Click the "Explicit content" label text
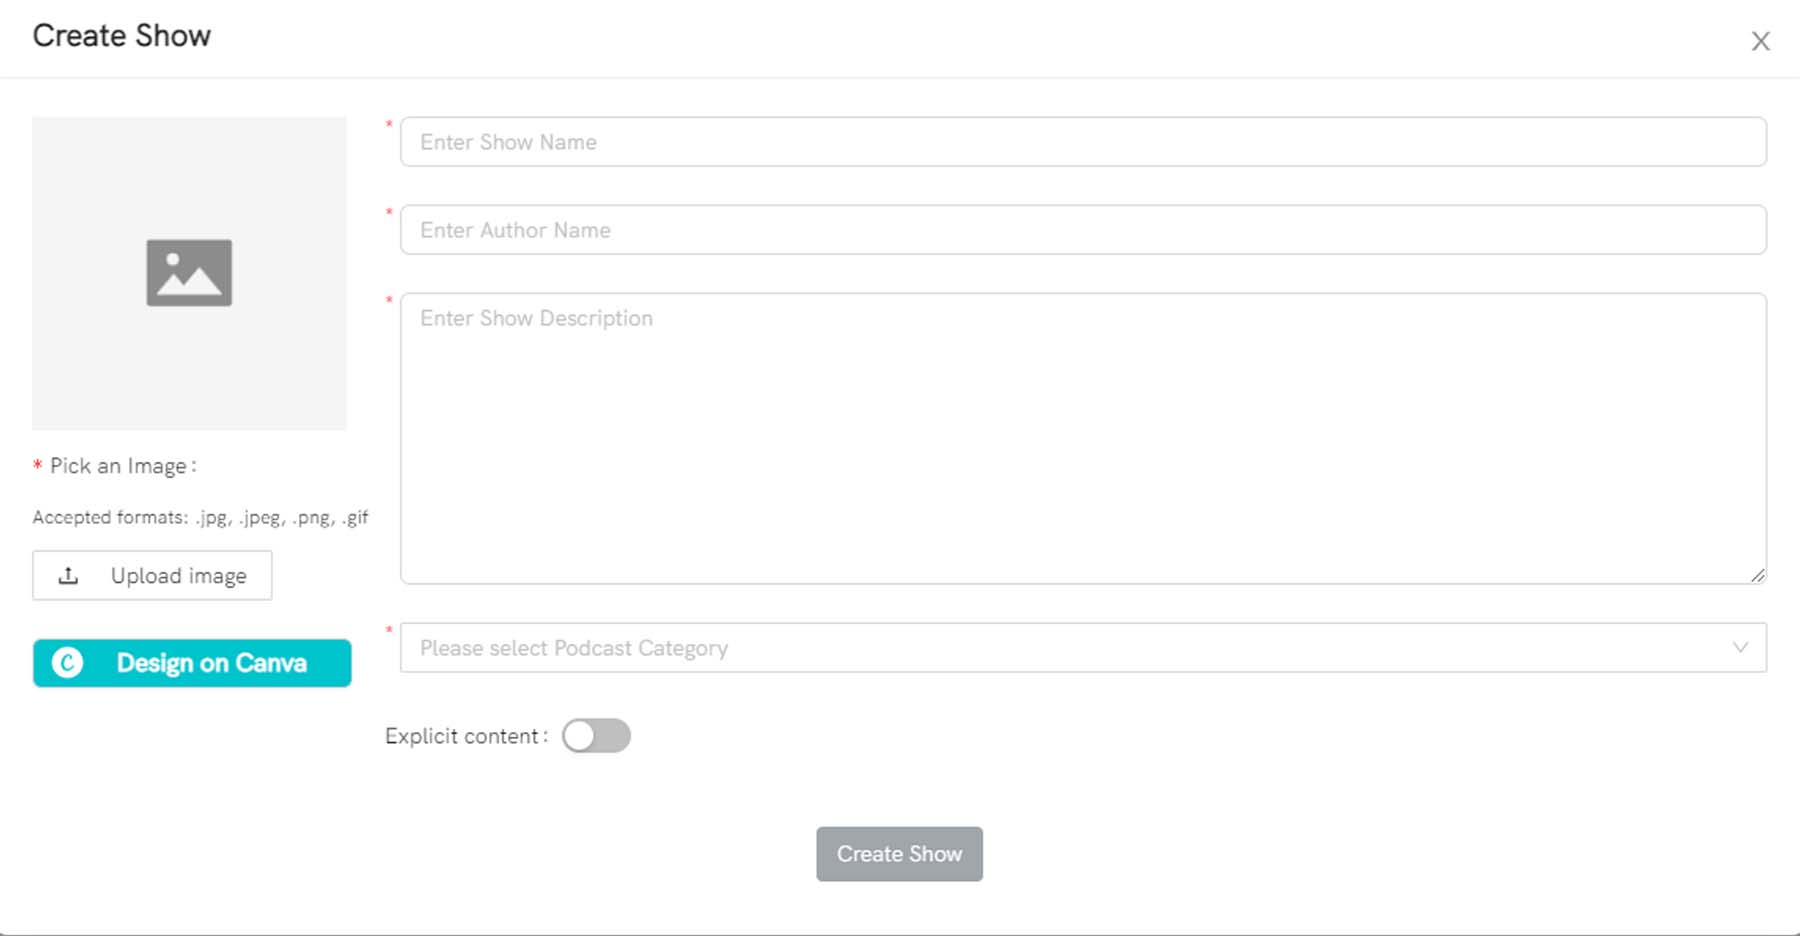This screenshot has width=1800, height=936. (462, 736)
